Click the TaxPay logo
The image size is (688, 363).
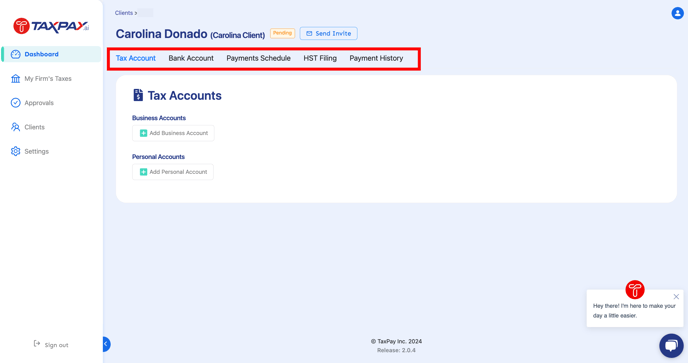click(x=51, y=26)
